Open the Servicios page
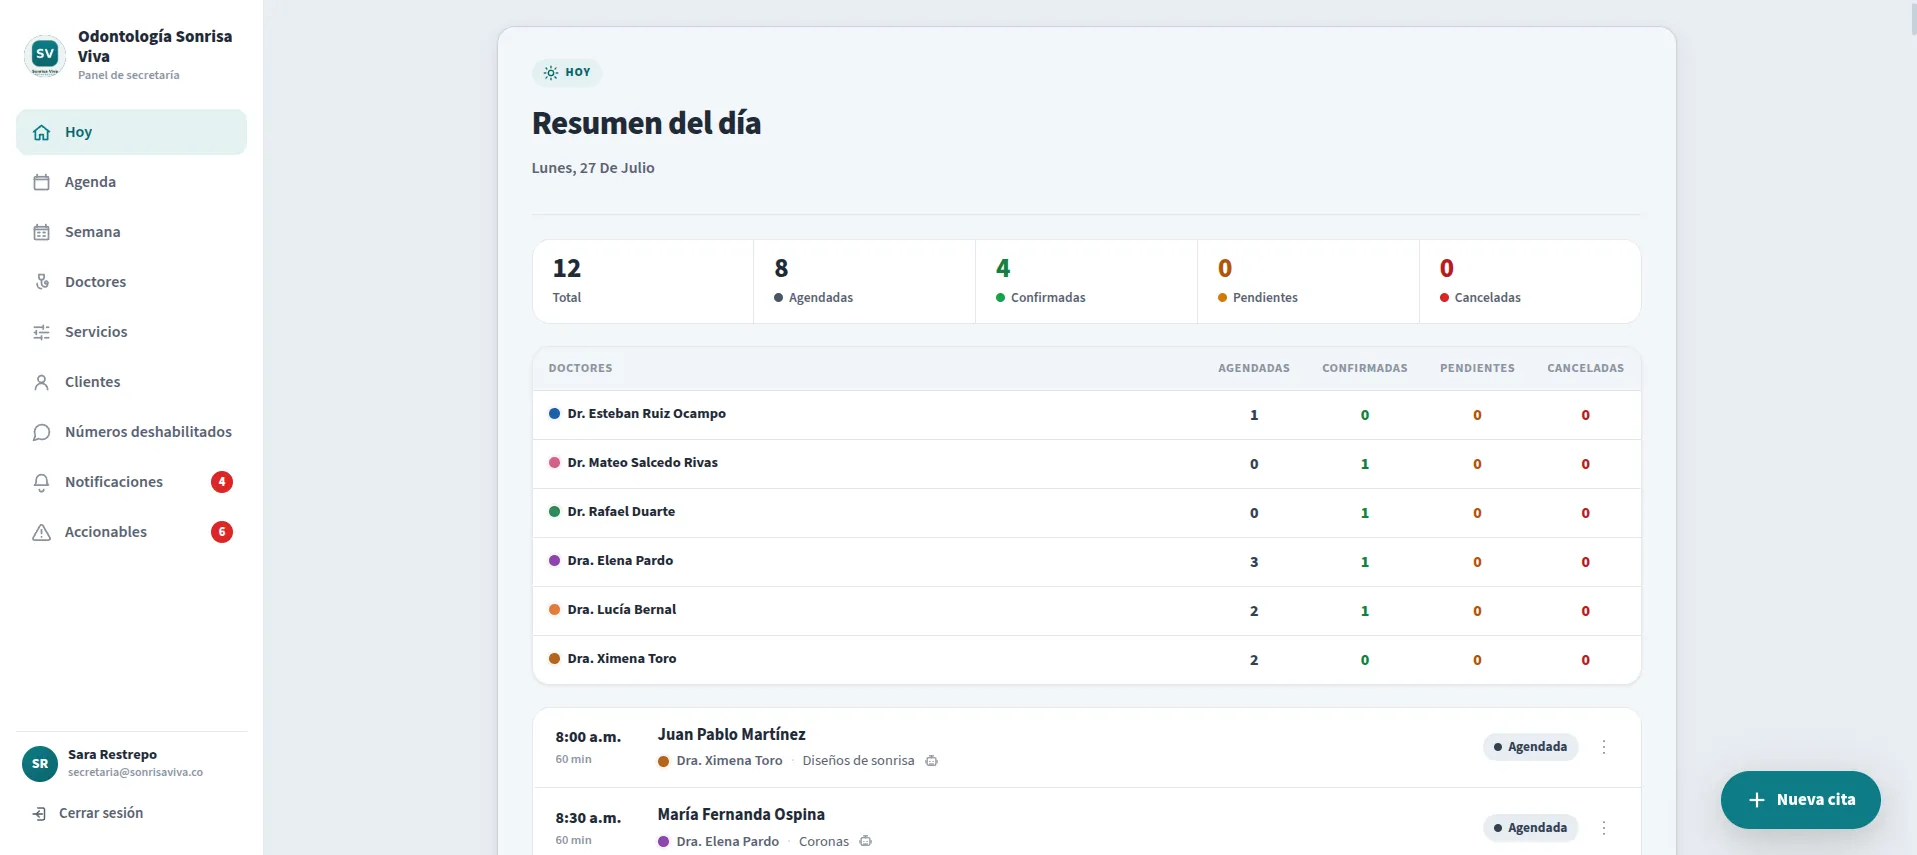Viewport: 1917px width, 855px height. (x=131, y=332)
